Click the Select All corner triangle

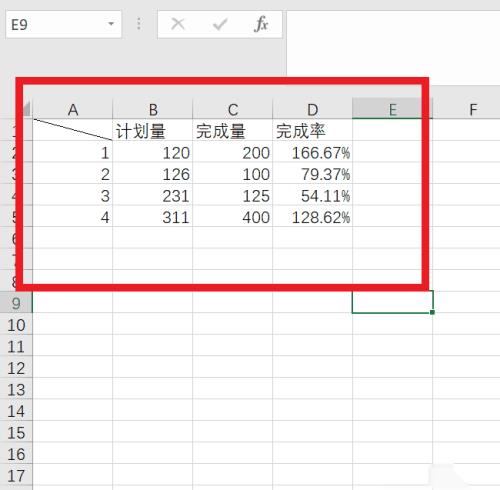[x=26, y=109]
